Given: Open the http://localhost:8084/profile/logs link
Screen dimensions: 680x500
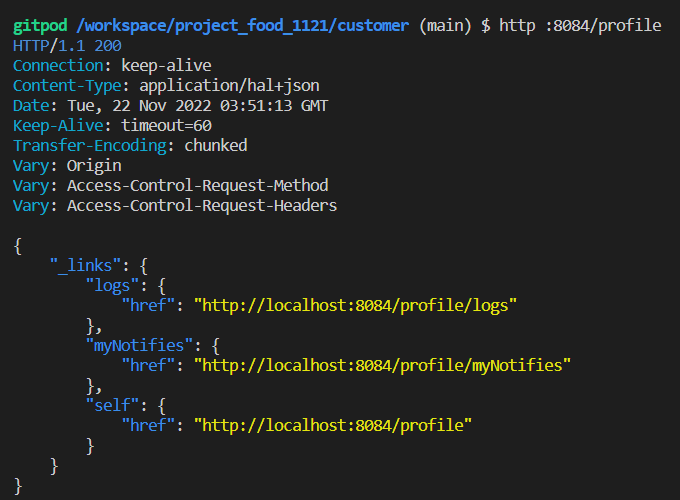Looking at the screenshot, I should pyautogui.click(x=355, y=306).
